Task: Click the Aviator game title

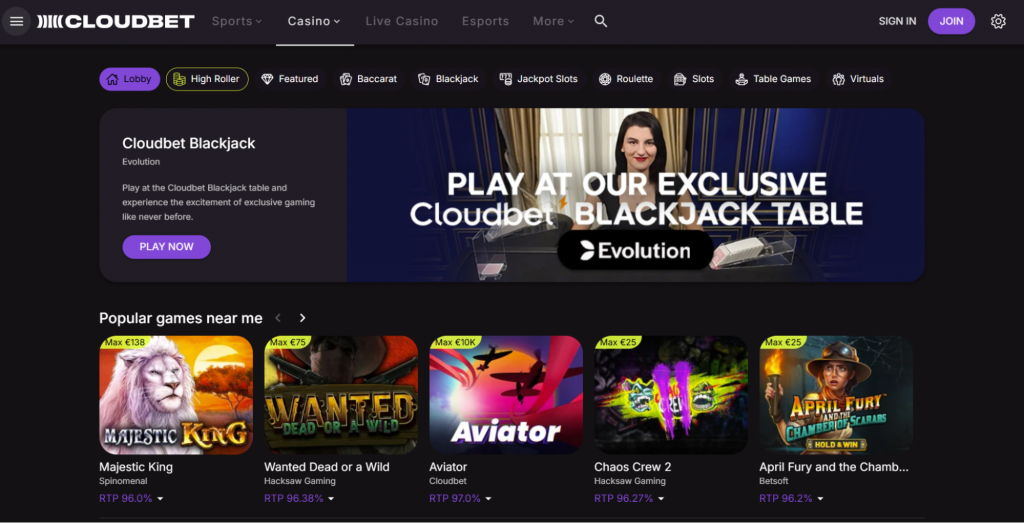Action: pyautogui.click(x=448, y=467)
